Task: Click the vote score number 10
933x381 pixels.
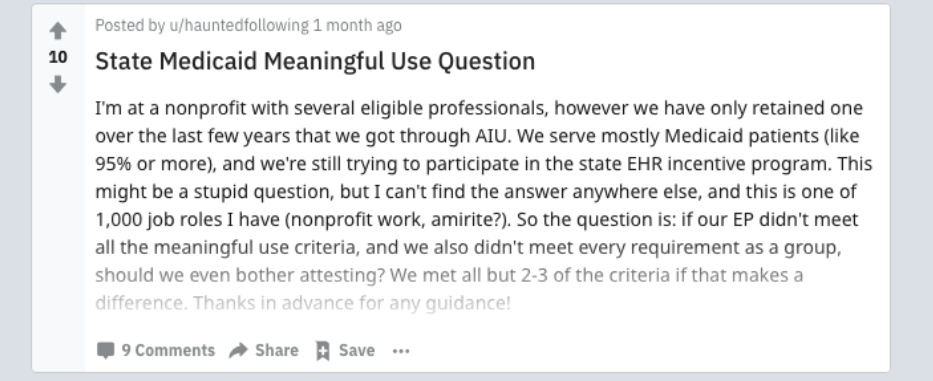Action: 58,57
